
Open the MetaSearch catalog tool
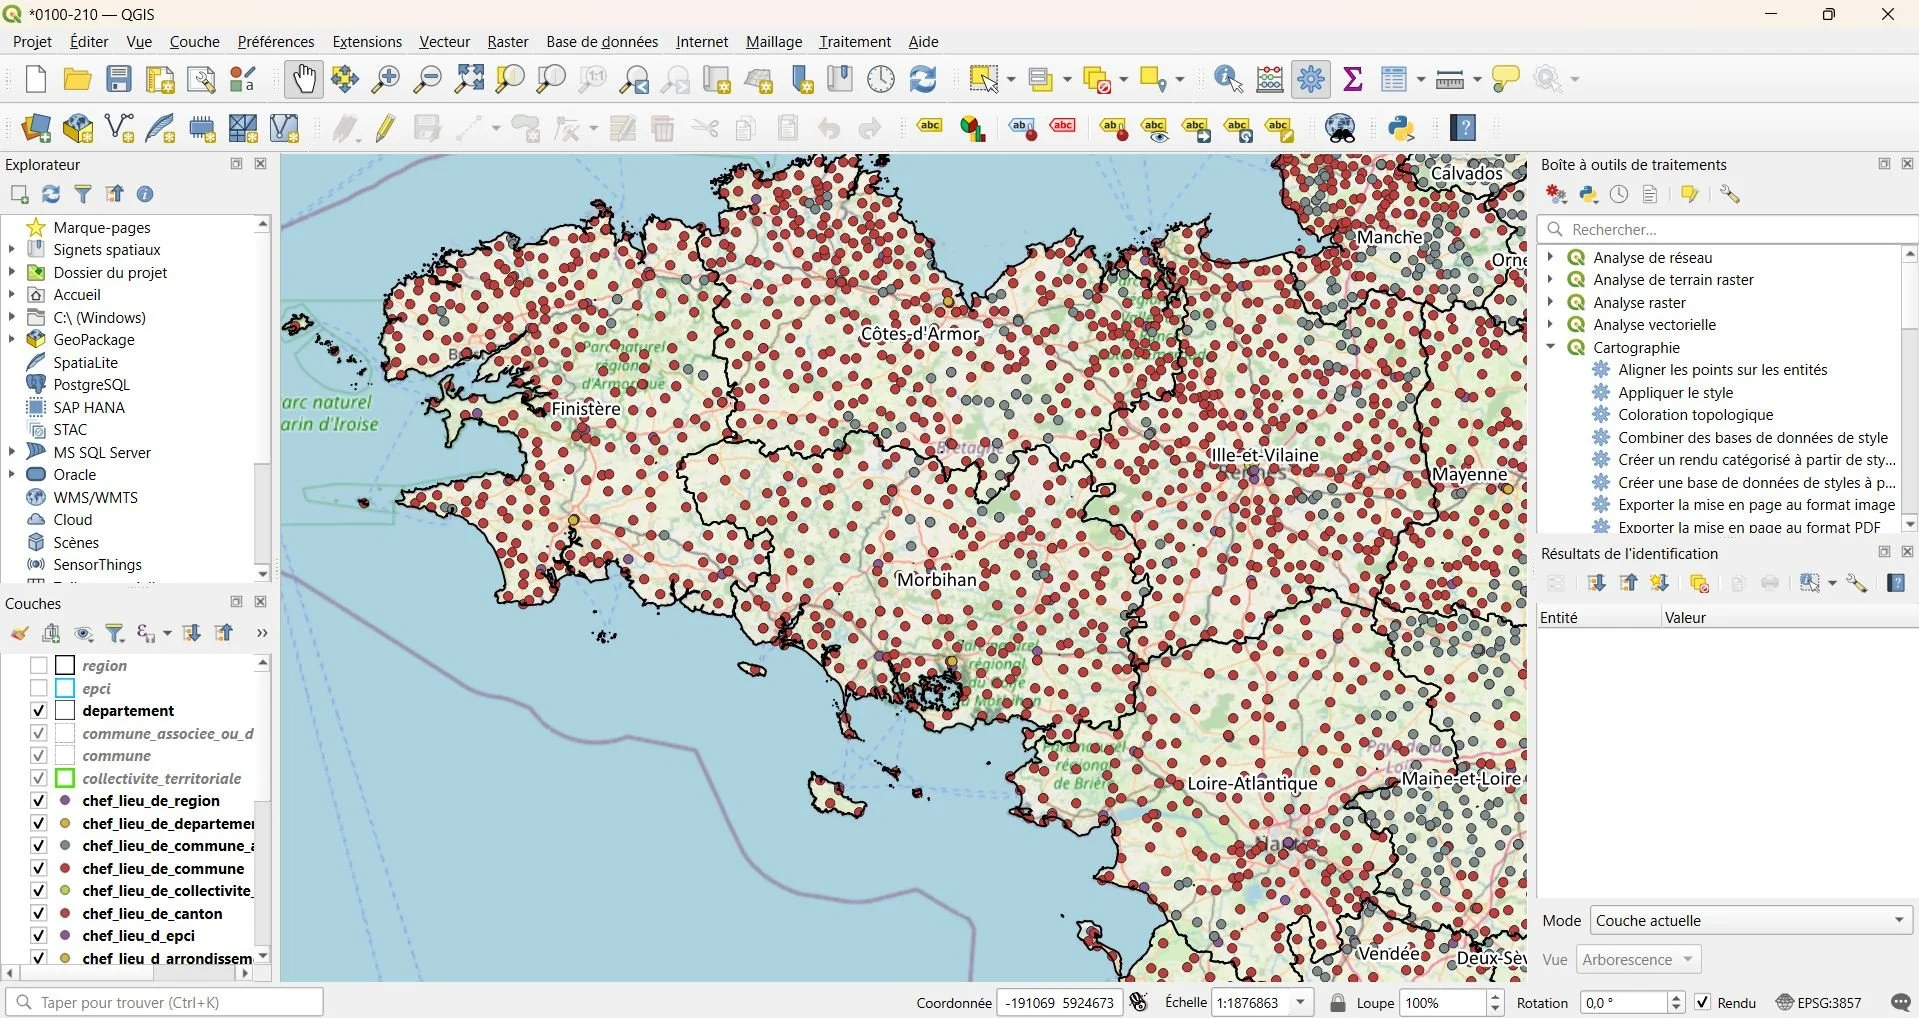[1340, 128]
